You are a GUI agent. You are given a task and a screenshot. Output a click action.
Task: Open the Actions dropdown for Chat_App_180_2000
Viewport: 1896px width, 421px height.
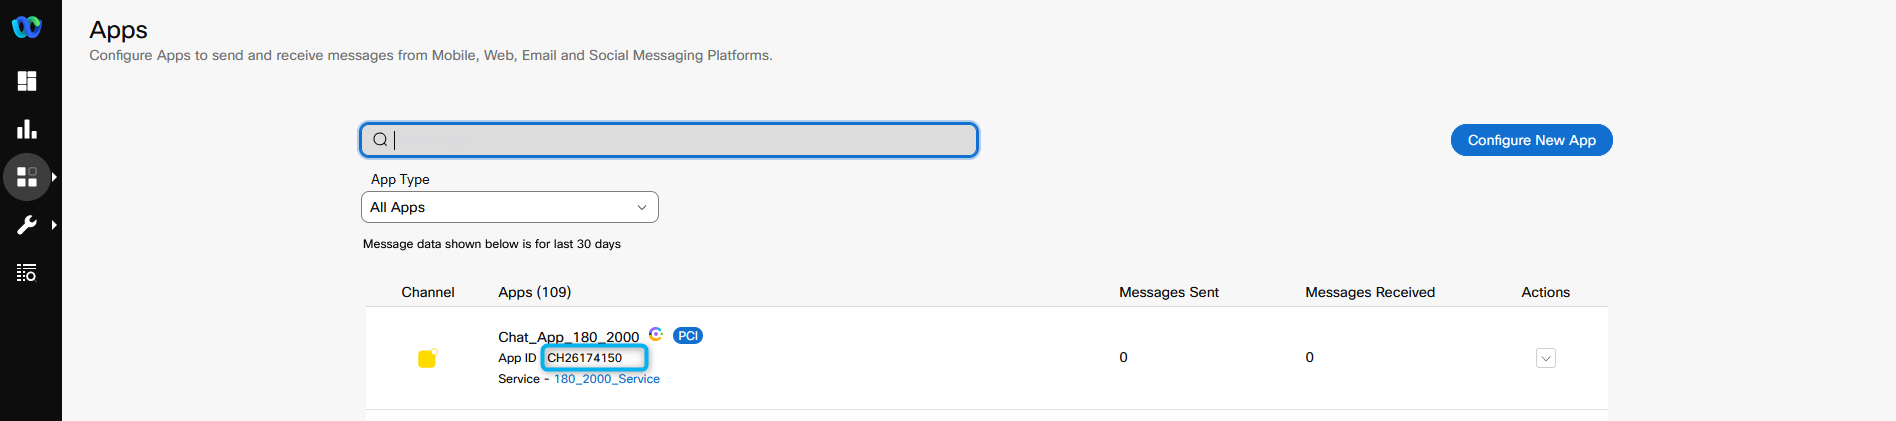1545,358
